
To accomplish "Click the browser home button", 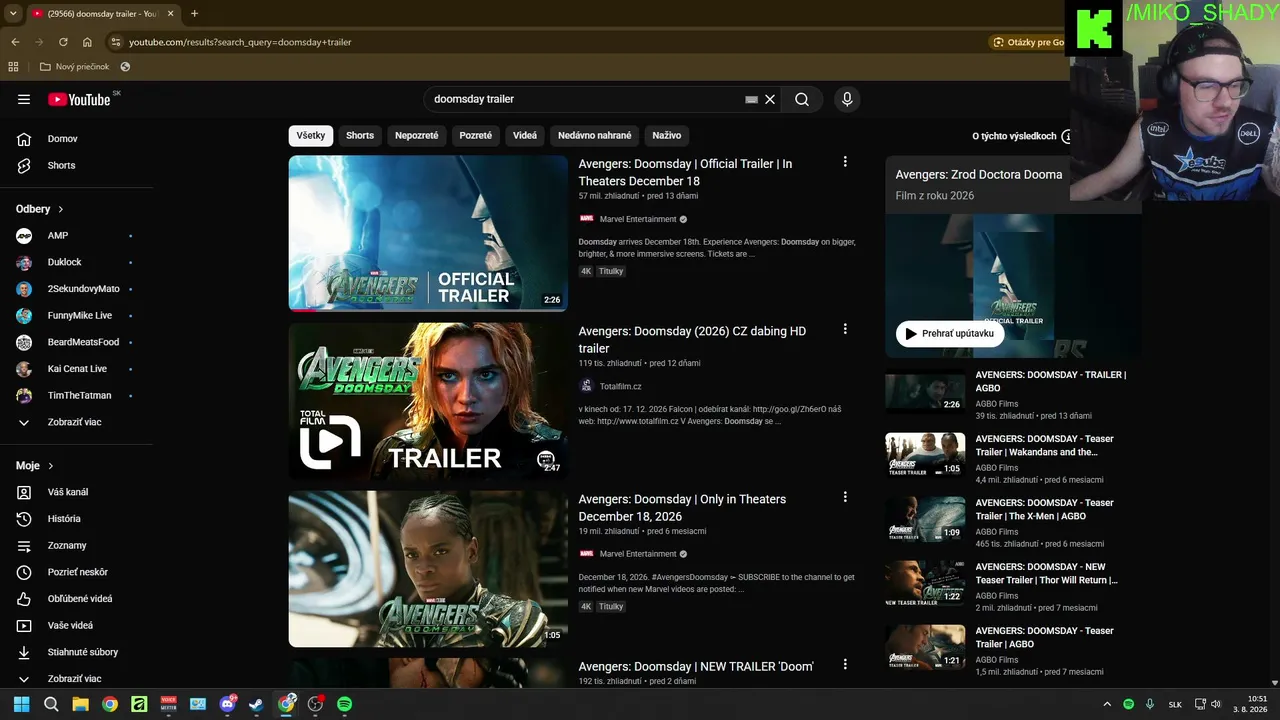I will [x=87, y=42].
